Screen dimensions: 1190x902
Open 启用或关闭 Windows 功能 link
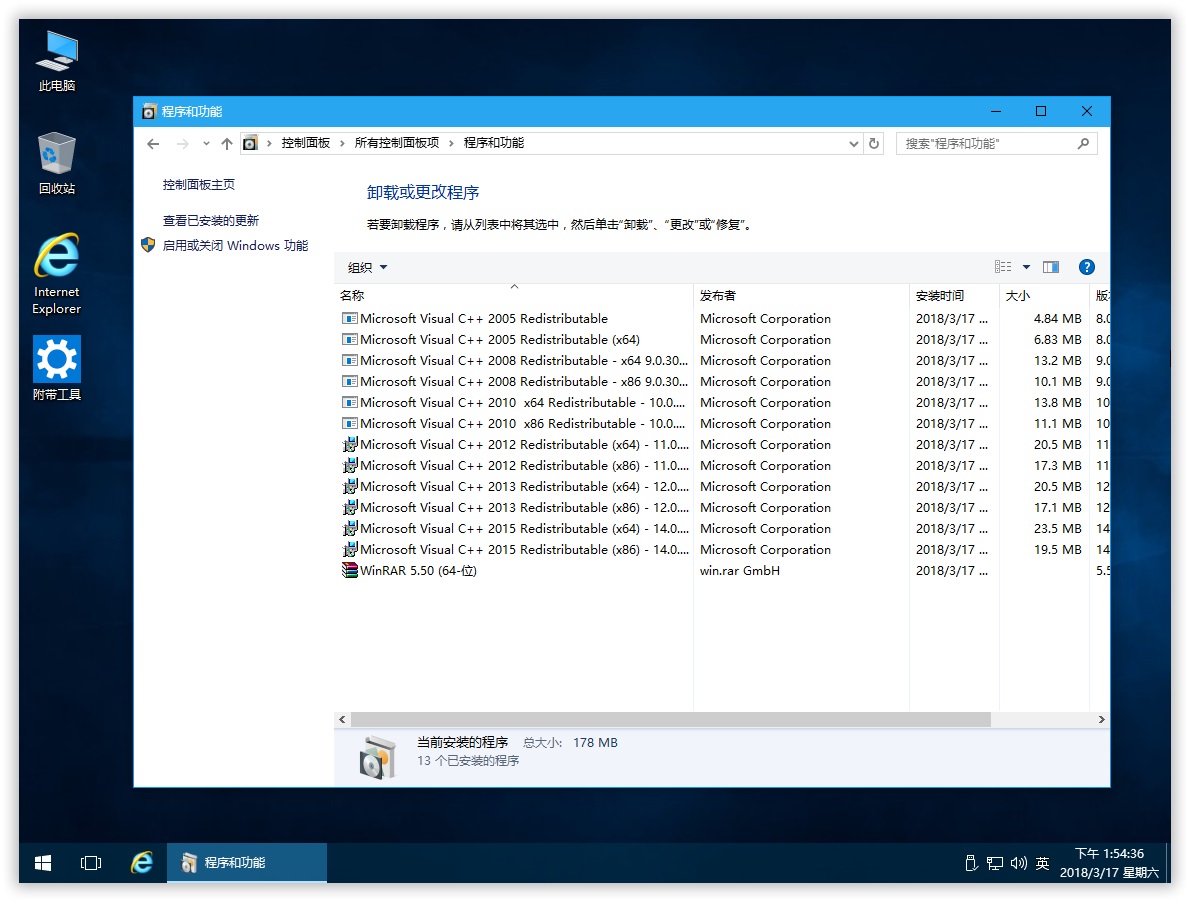[235, 245]
